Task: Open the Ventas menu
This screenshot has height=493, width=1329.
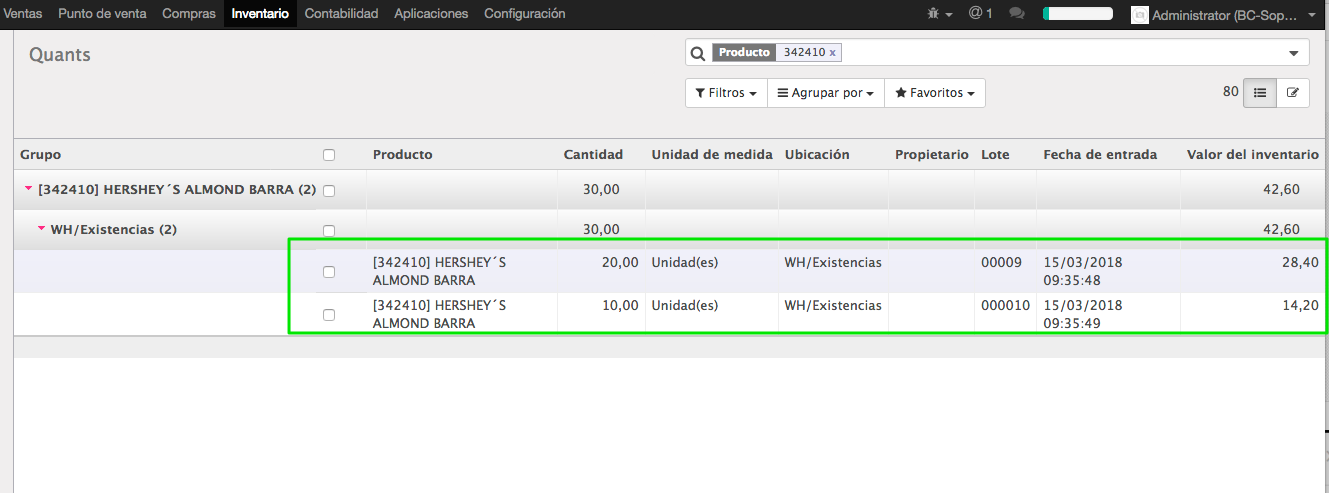Action: pyautogui.click(x=23, y=14)
